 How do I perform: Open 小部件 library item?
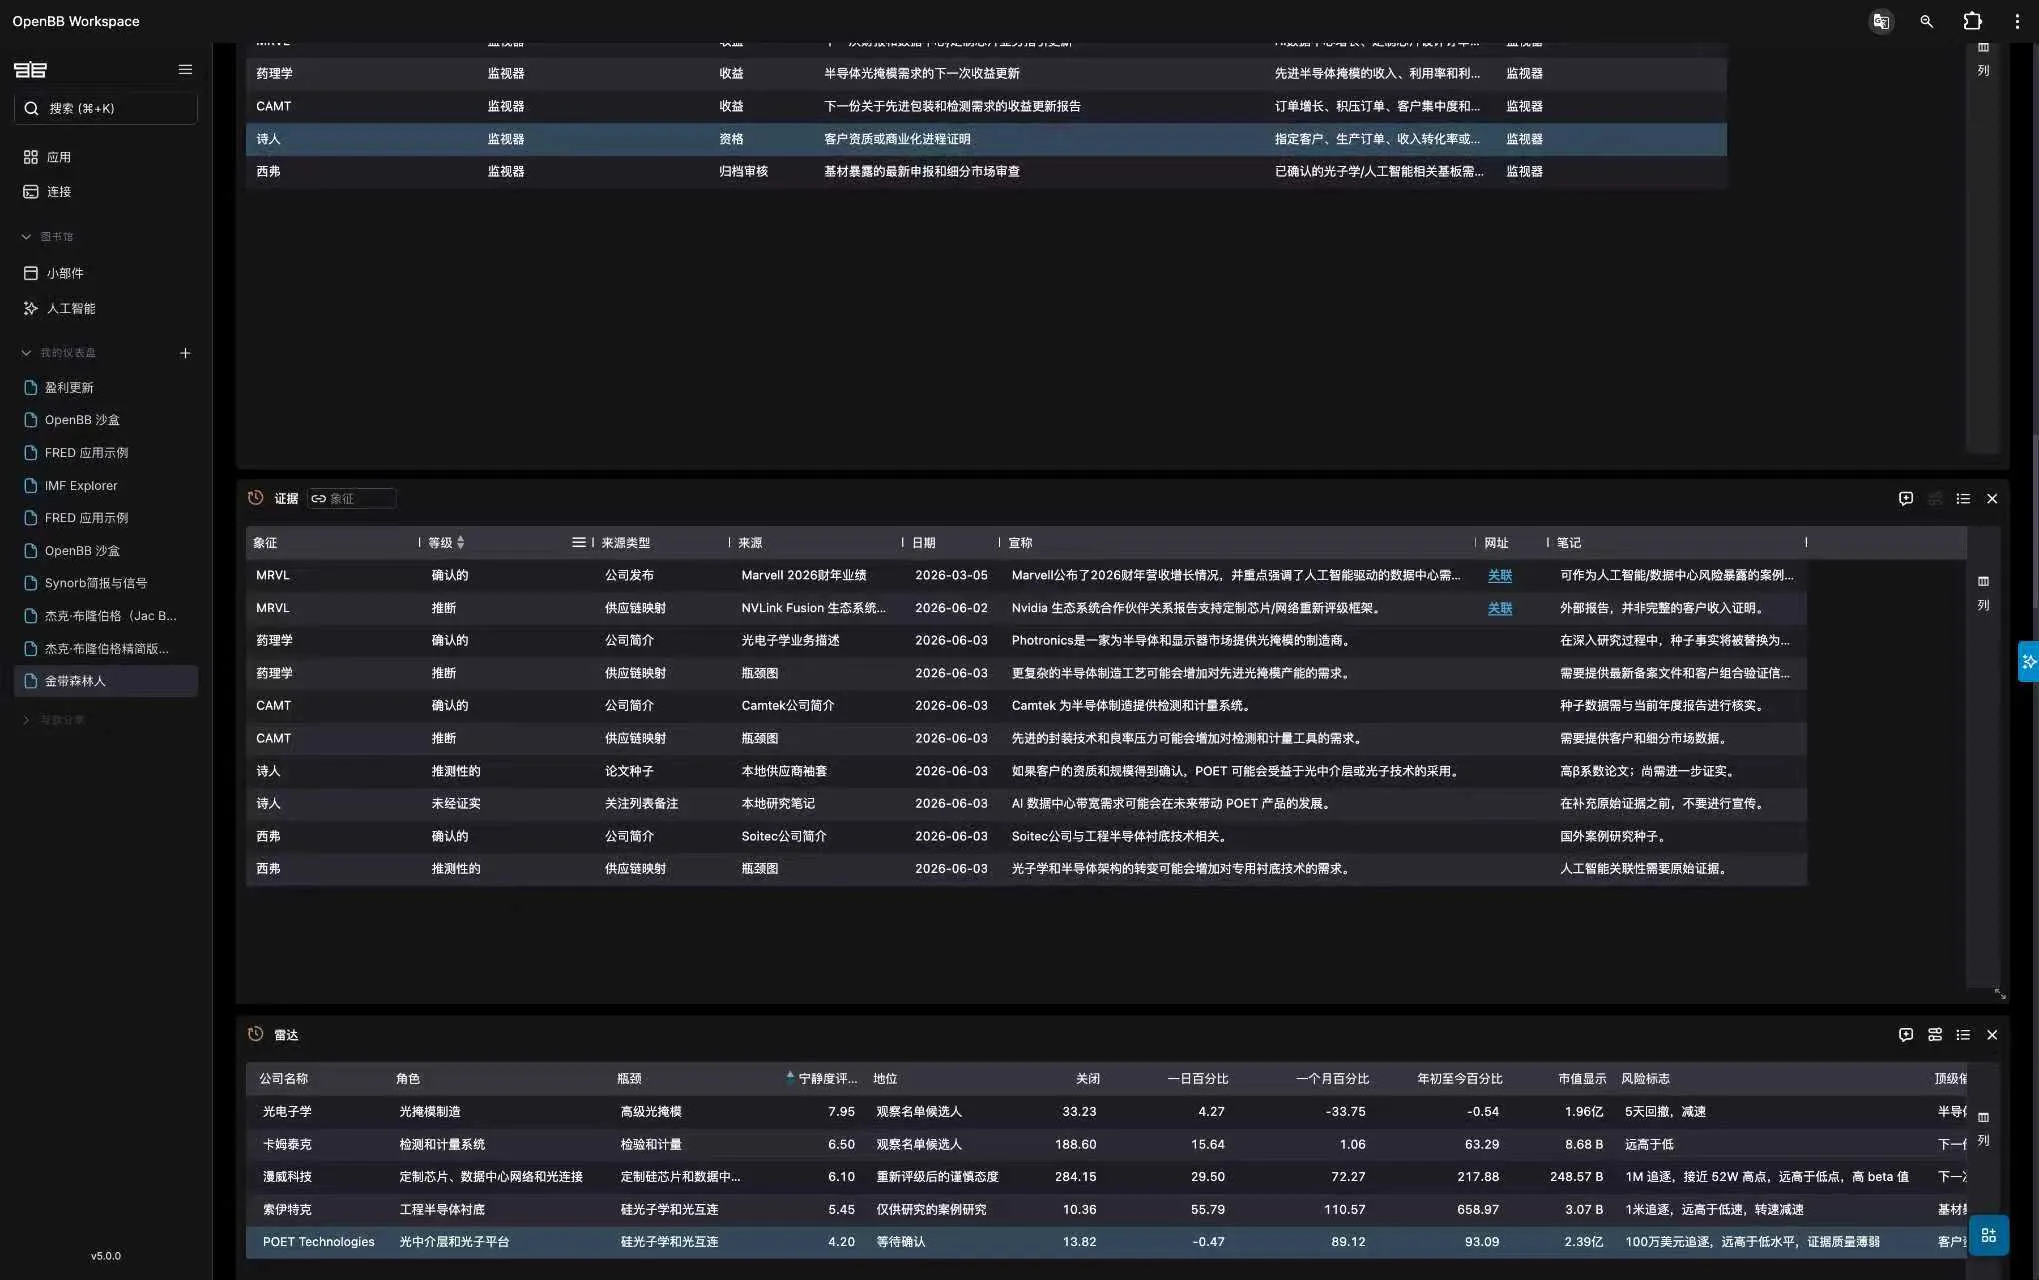tap(64, 273)
